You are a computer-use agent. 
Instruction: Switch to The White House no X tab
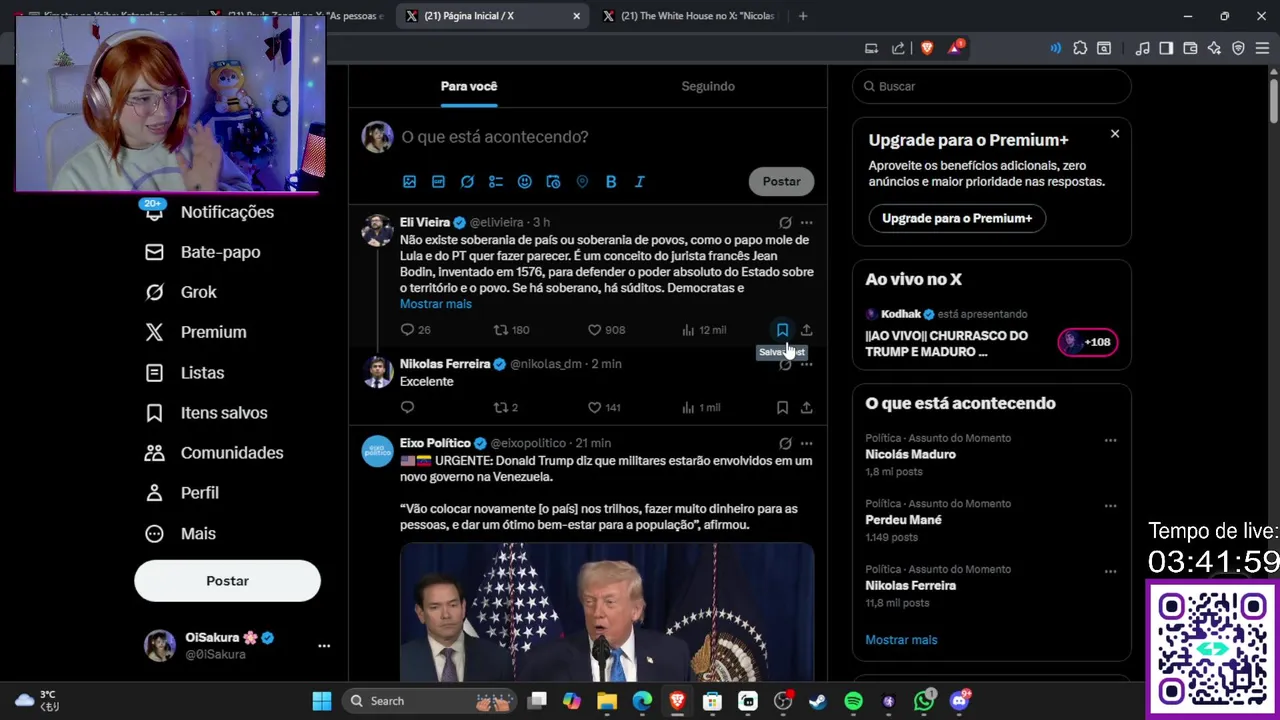[x=691, y=16]
